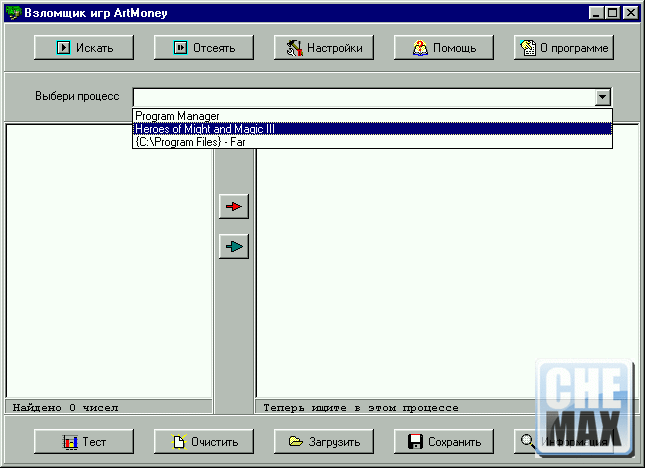Open Настройки settings
The image size is (645, 468).
pyautogui.click(x=324, y=47)
